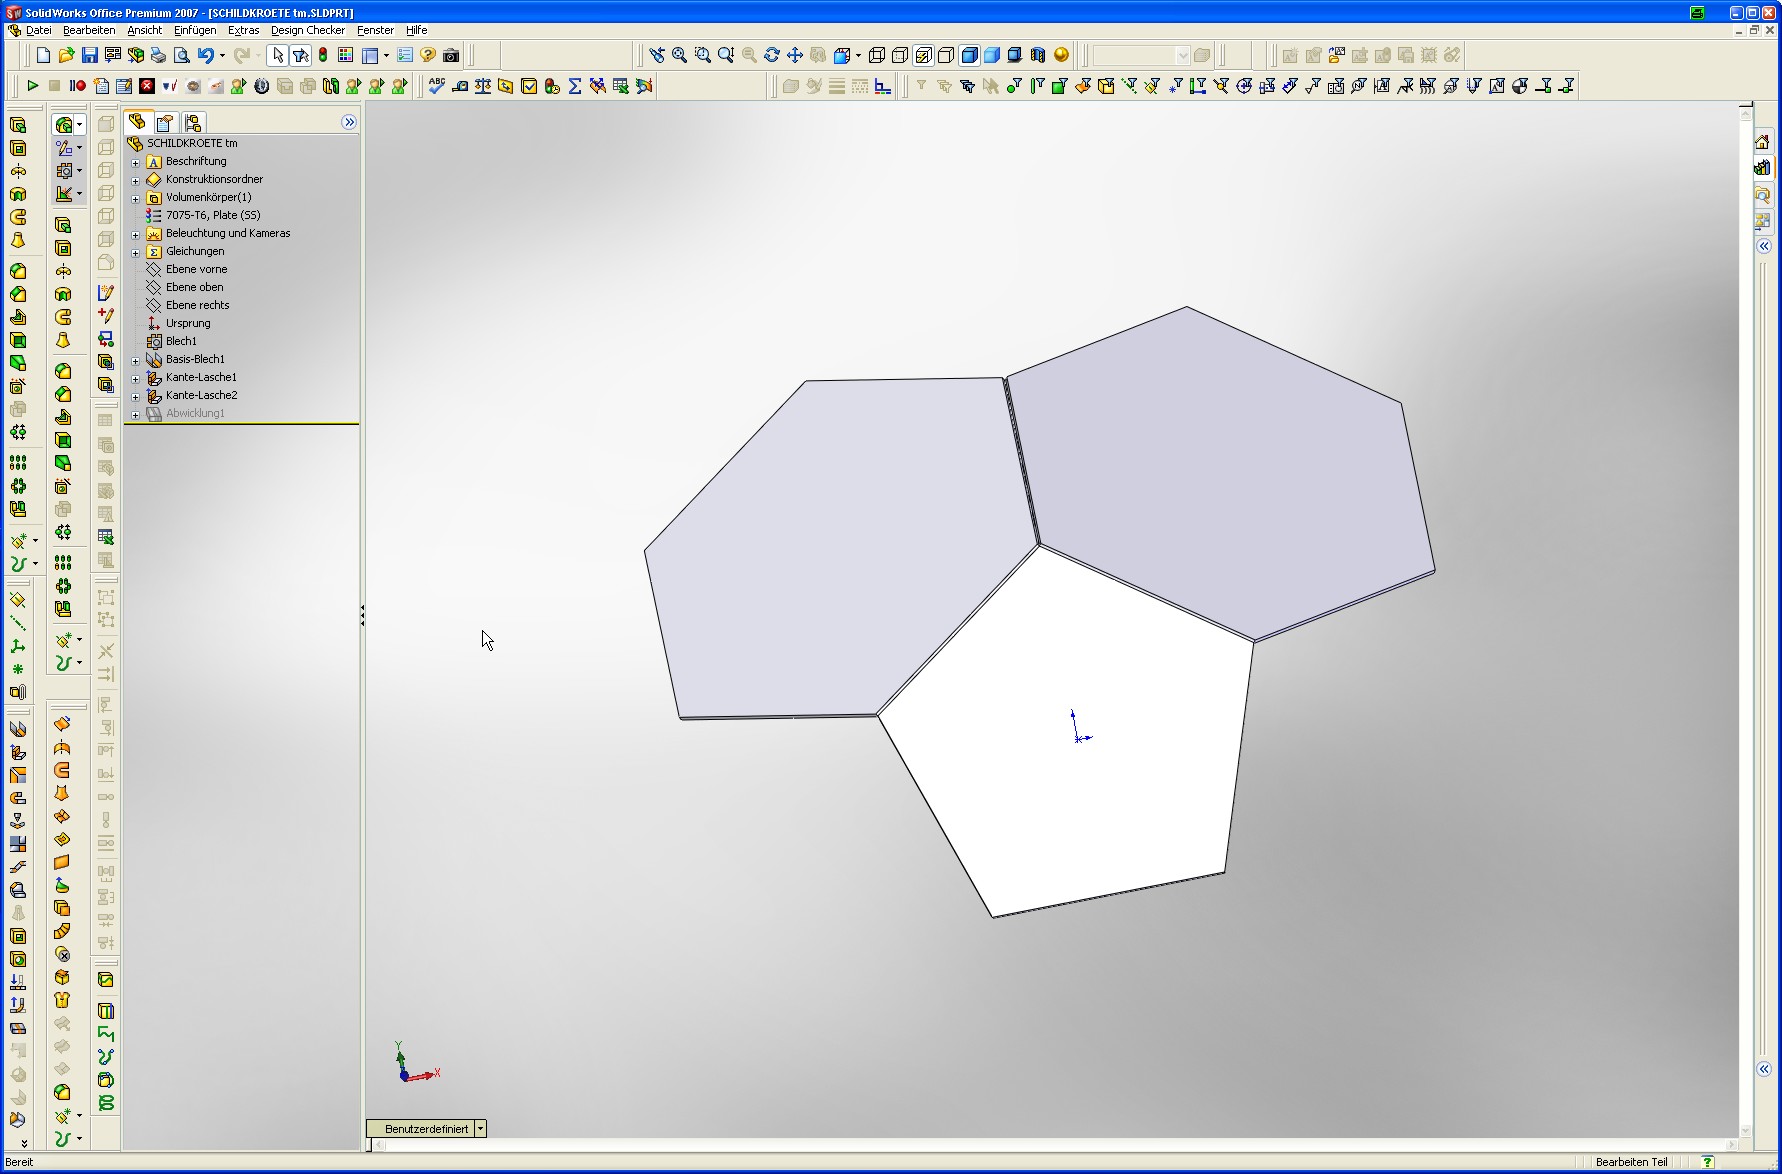Click the Pan view tool
1782x1174 pixels.
(x=795, y=55)
